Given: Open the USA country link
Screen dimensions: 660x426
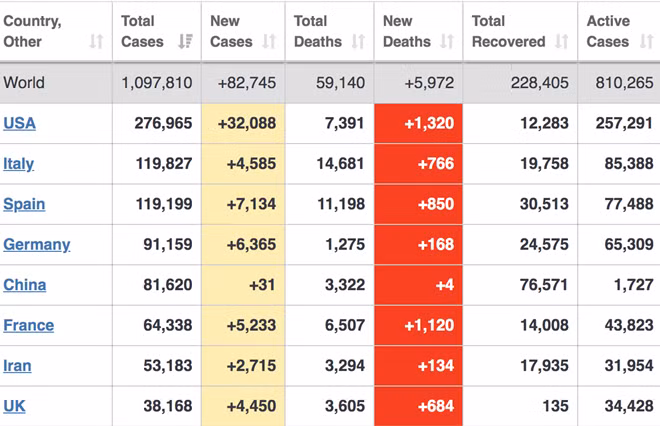Looking at the screenshot, I should [19, 123].
